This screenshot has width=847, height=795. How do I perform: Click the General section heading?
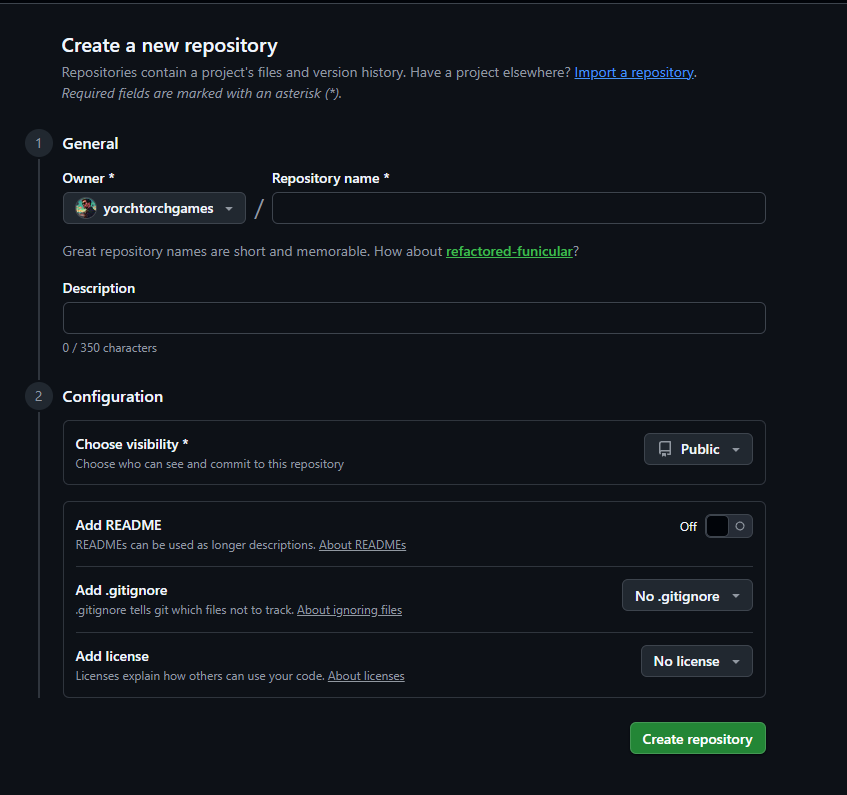pyautogui.click(x=90, y=144)
